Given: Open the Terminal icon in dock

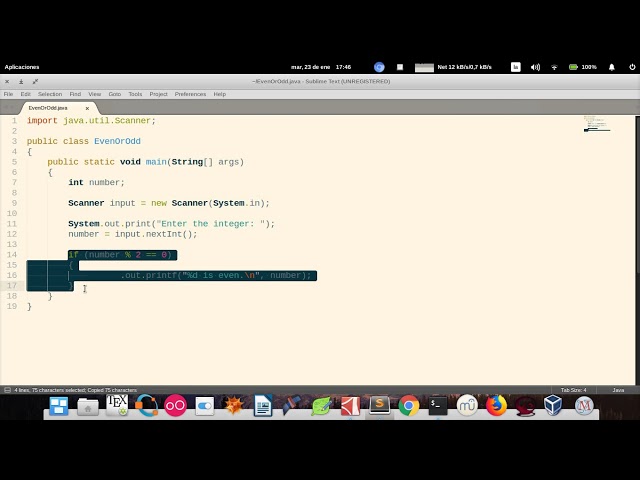Looking at the screenshot, I should click(438, 406).
